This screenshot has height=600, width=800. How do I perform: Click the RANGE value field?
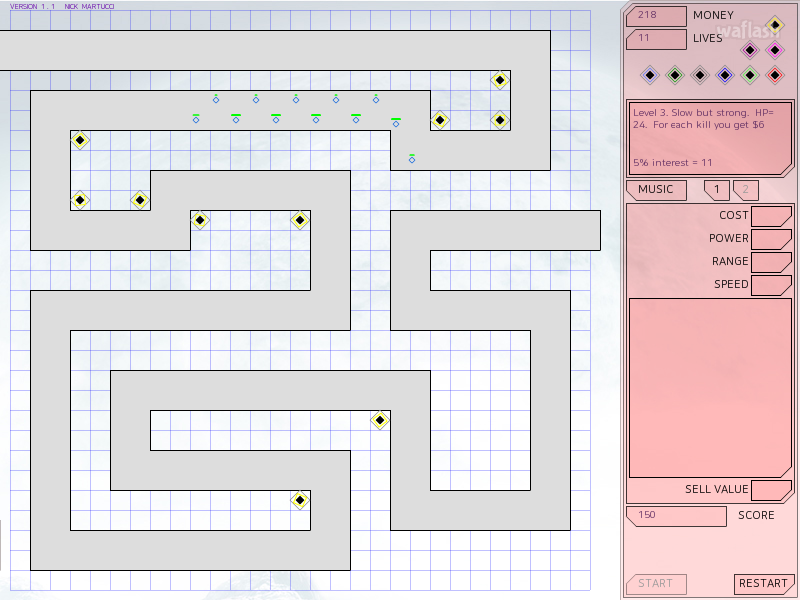(770, 262)
